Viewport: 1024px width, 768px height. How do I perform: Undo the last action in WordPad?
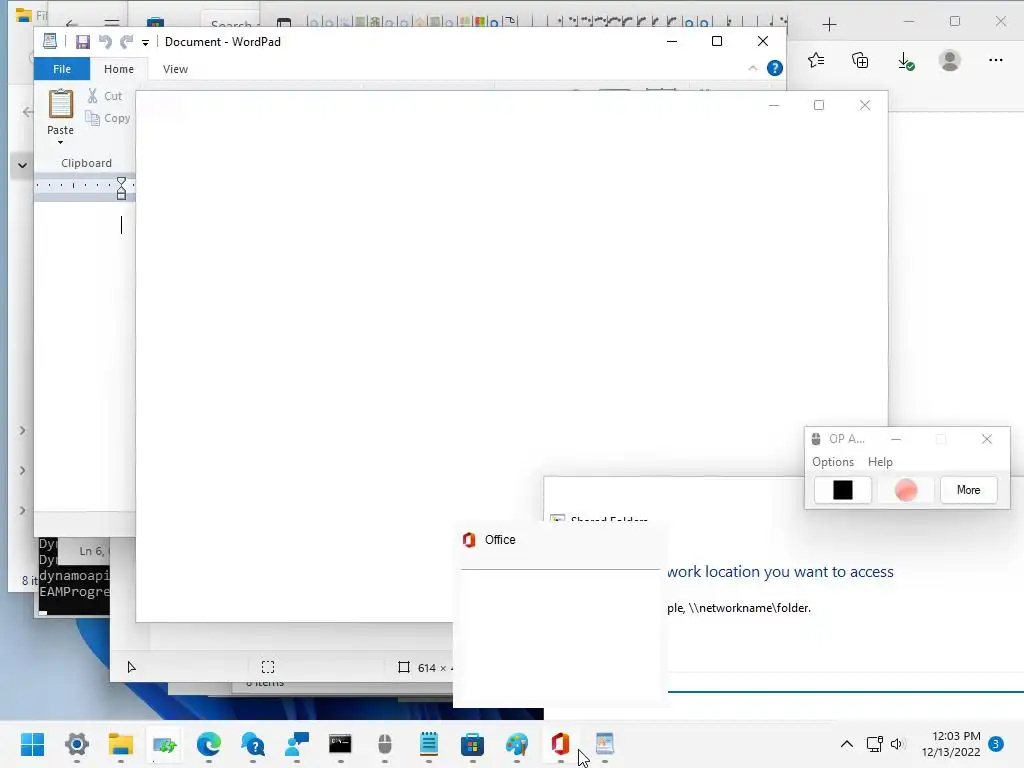(104, 42)
